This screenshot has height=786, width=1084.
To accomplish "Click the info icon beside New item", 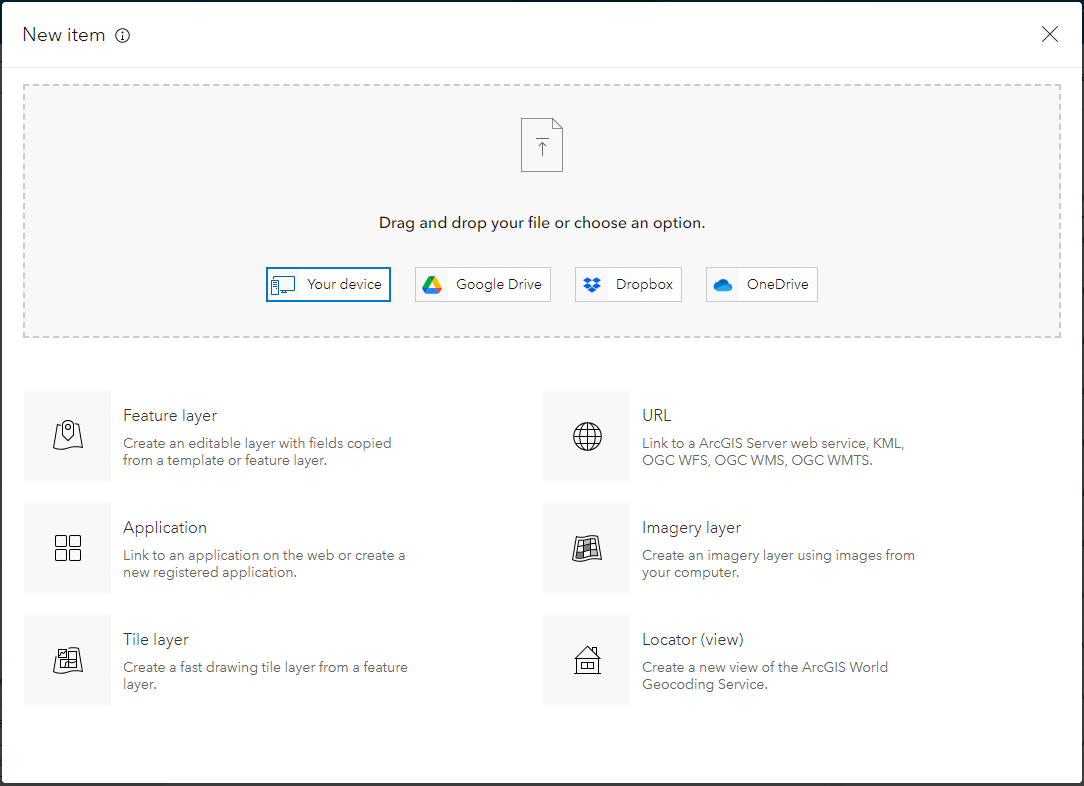I will 123,35.
